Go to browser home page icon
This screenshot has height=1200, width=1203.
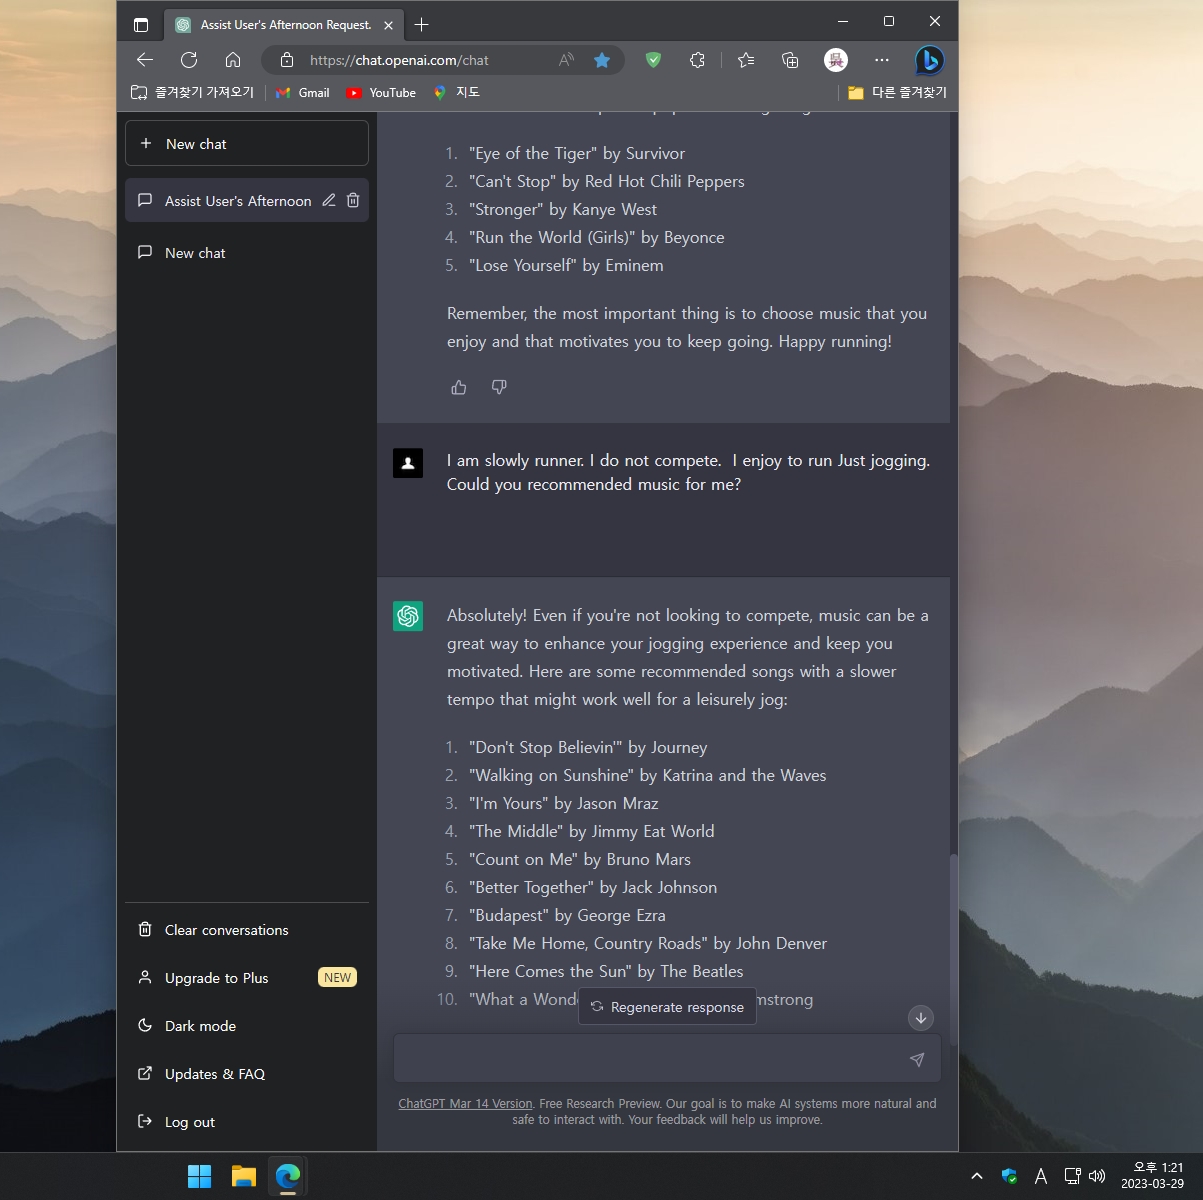pyautogui.click(x=233, y=60)
